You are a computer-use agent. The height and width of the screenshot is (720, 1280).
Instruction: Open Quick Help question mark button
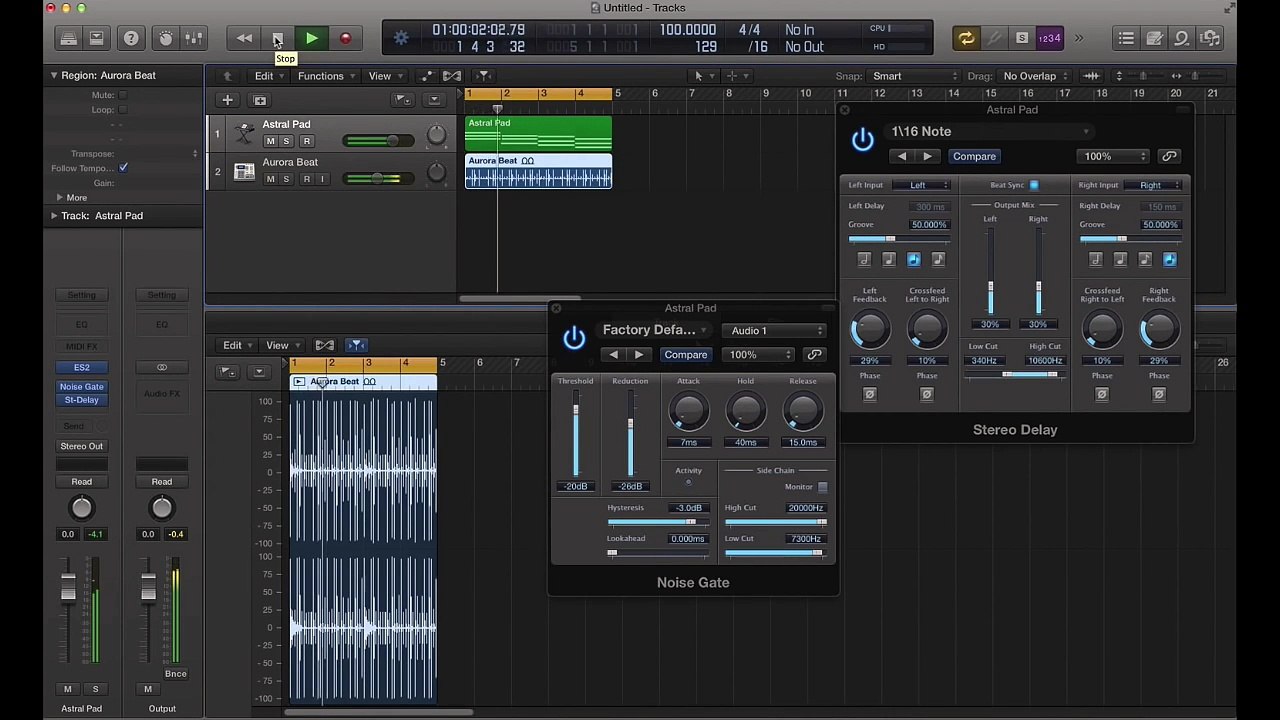pos(131,39)
